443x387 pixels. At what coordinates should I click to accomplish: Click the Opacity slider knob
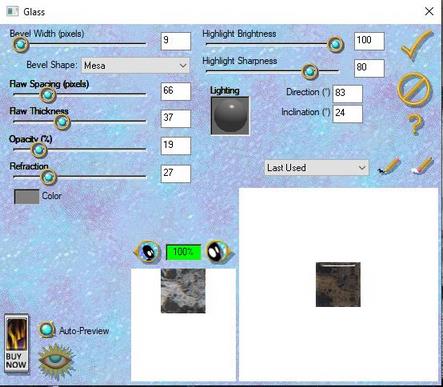click(x=39, y=150)
